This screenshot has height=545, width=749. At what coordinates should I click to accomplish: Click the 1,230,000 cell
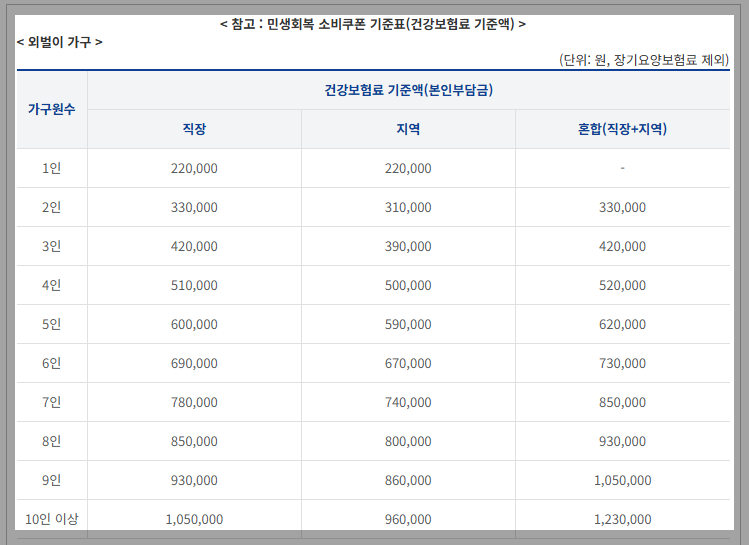(x=622, y=519)
